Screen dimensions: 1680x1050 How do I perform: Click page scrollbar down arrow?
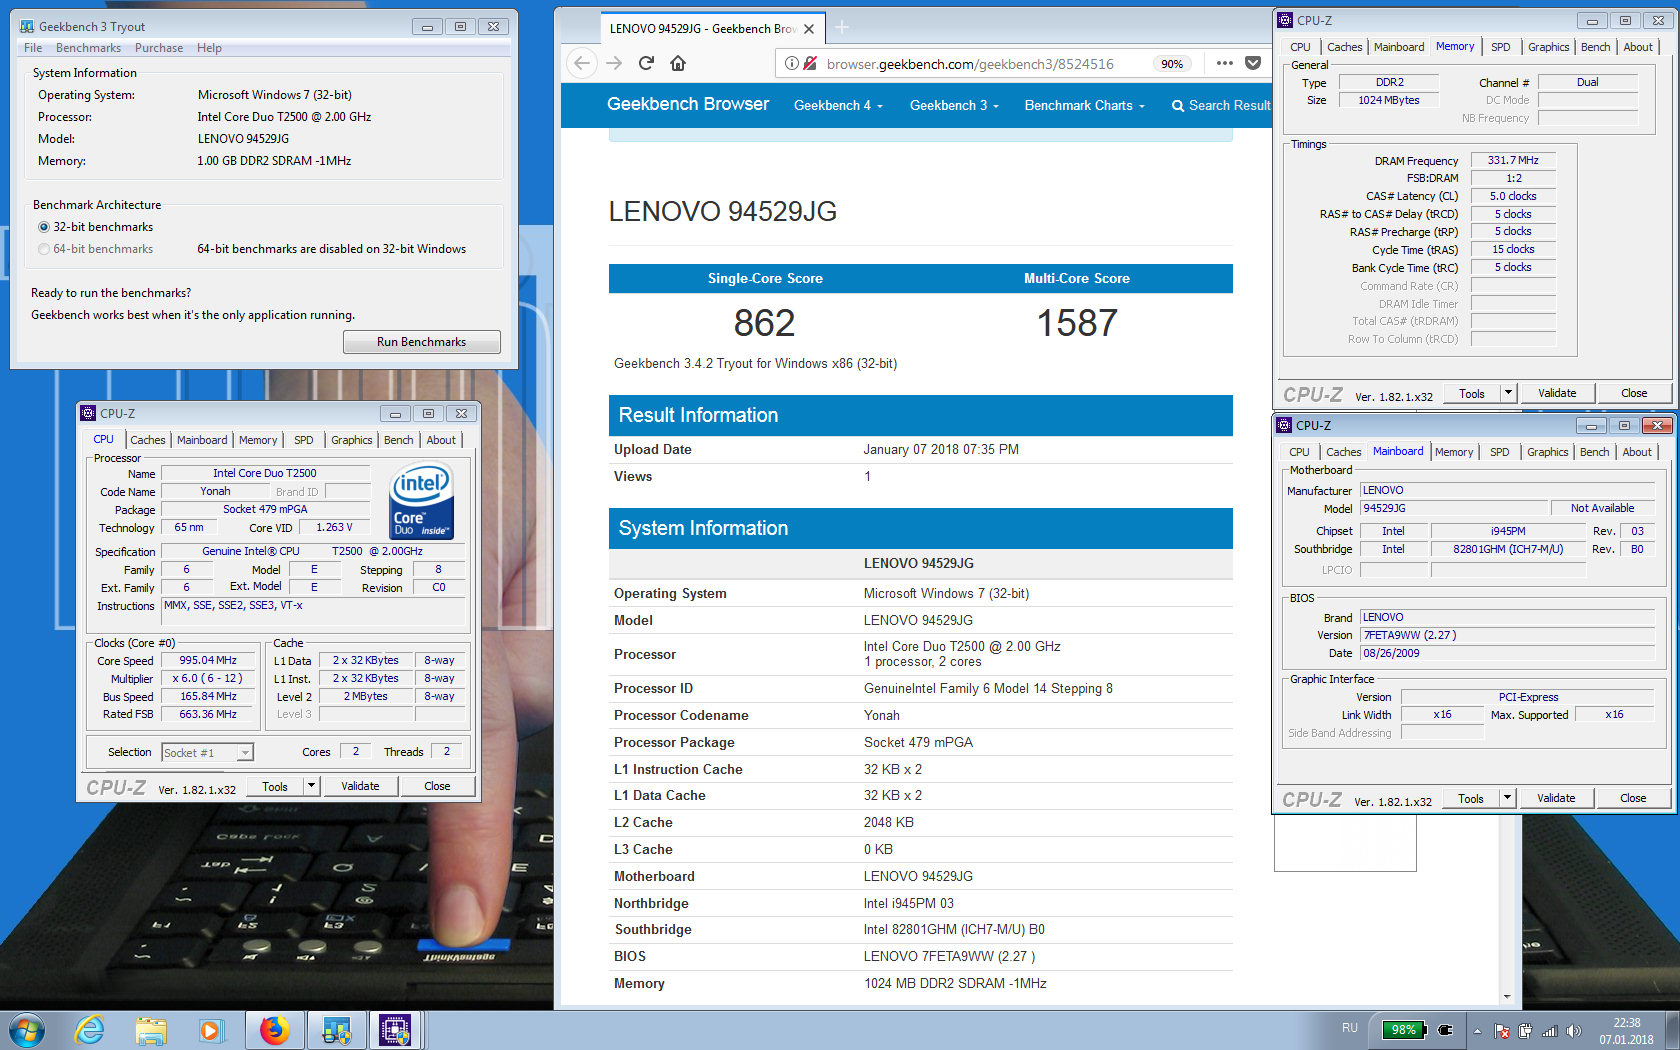pyautogui.click(x=1507, y=997)
